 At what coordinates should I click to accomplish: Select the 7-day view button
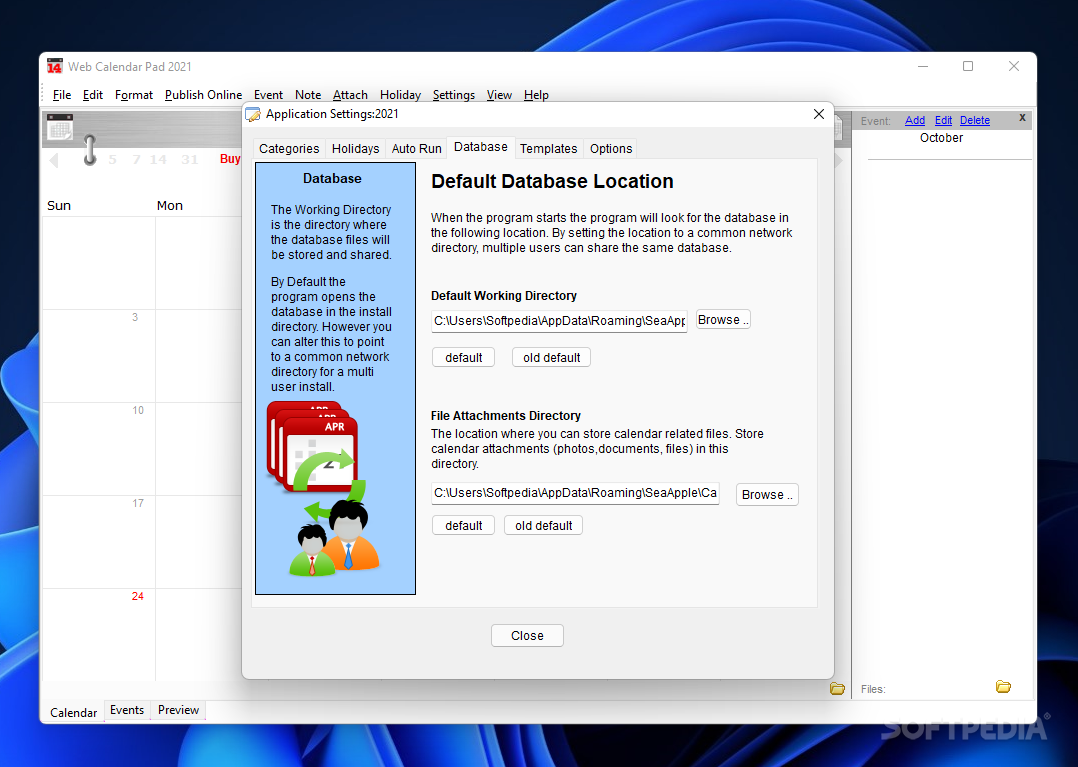[136, 159]
